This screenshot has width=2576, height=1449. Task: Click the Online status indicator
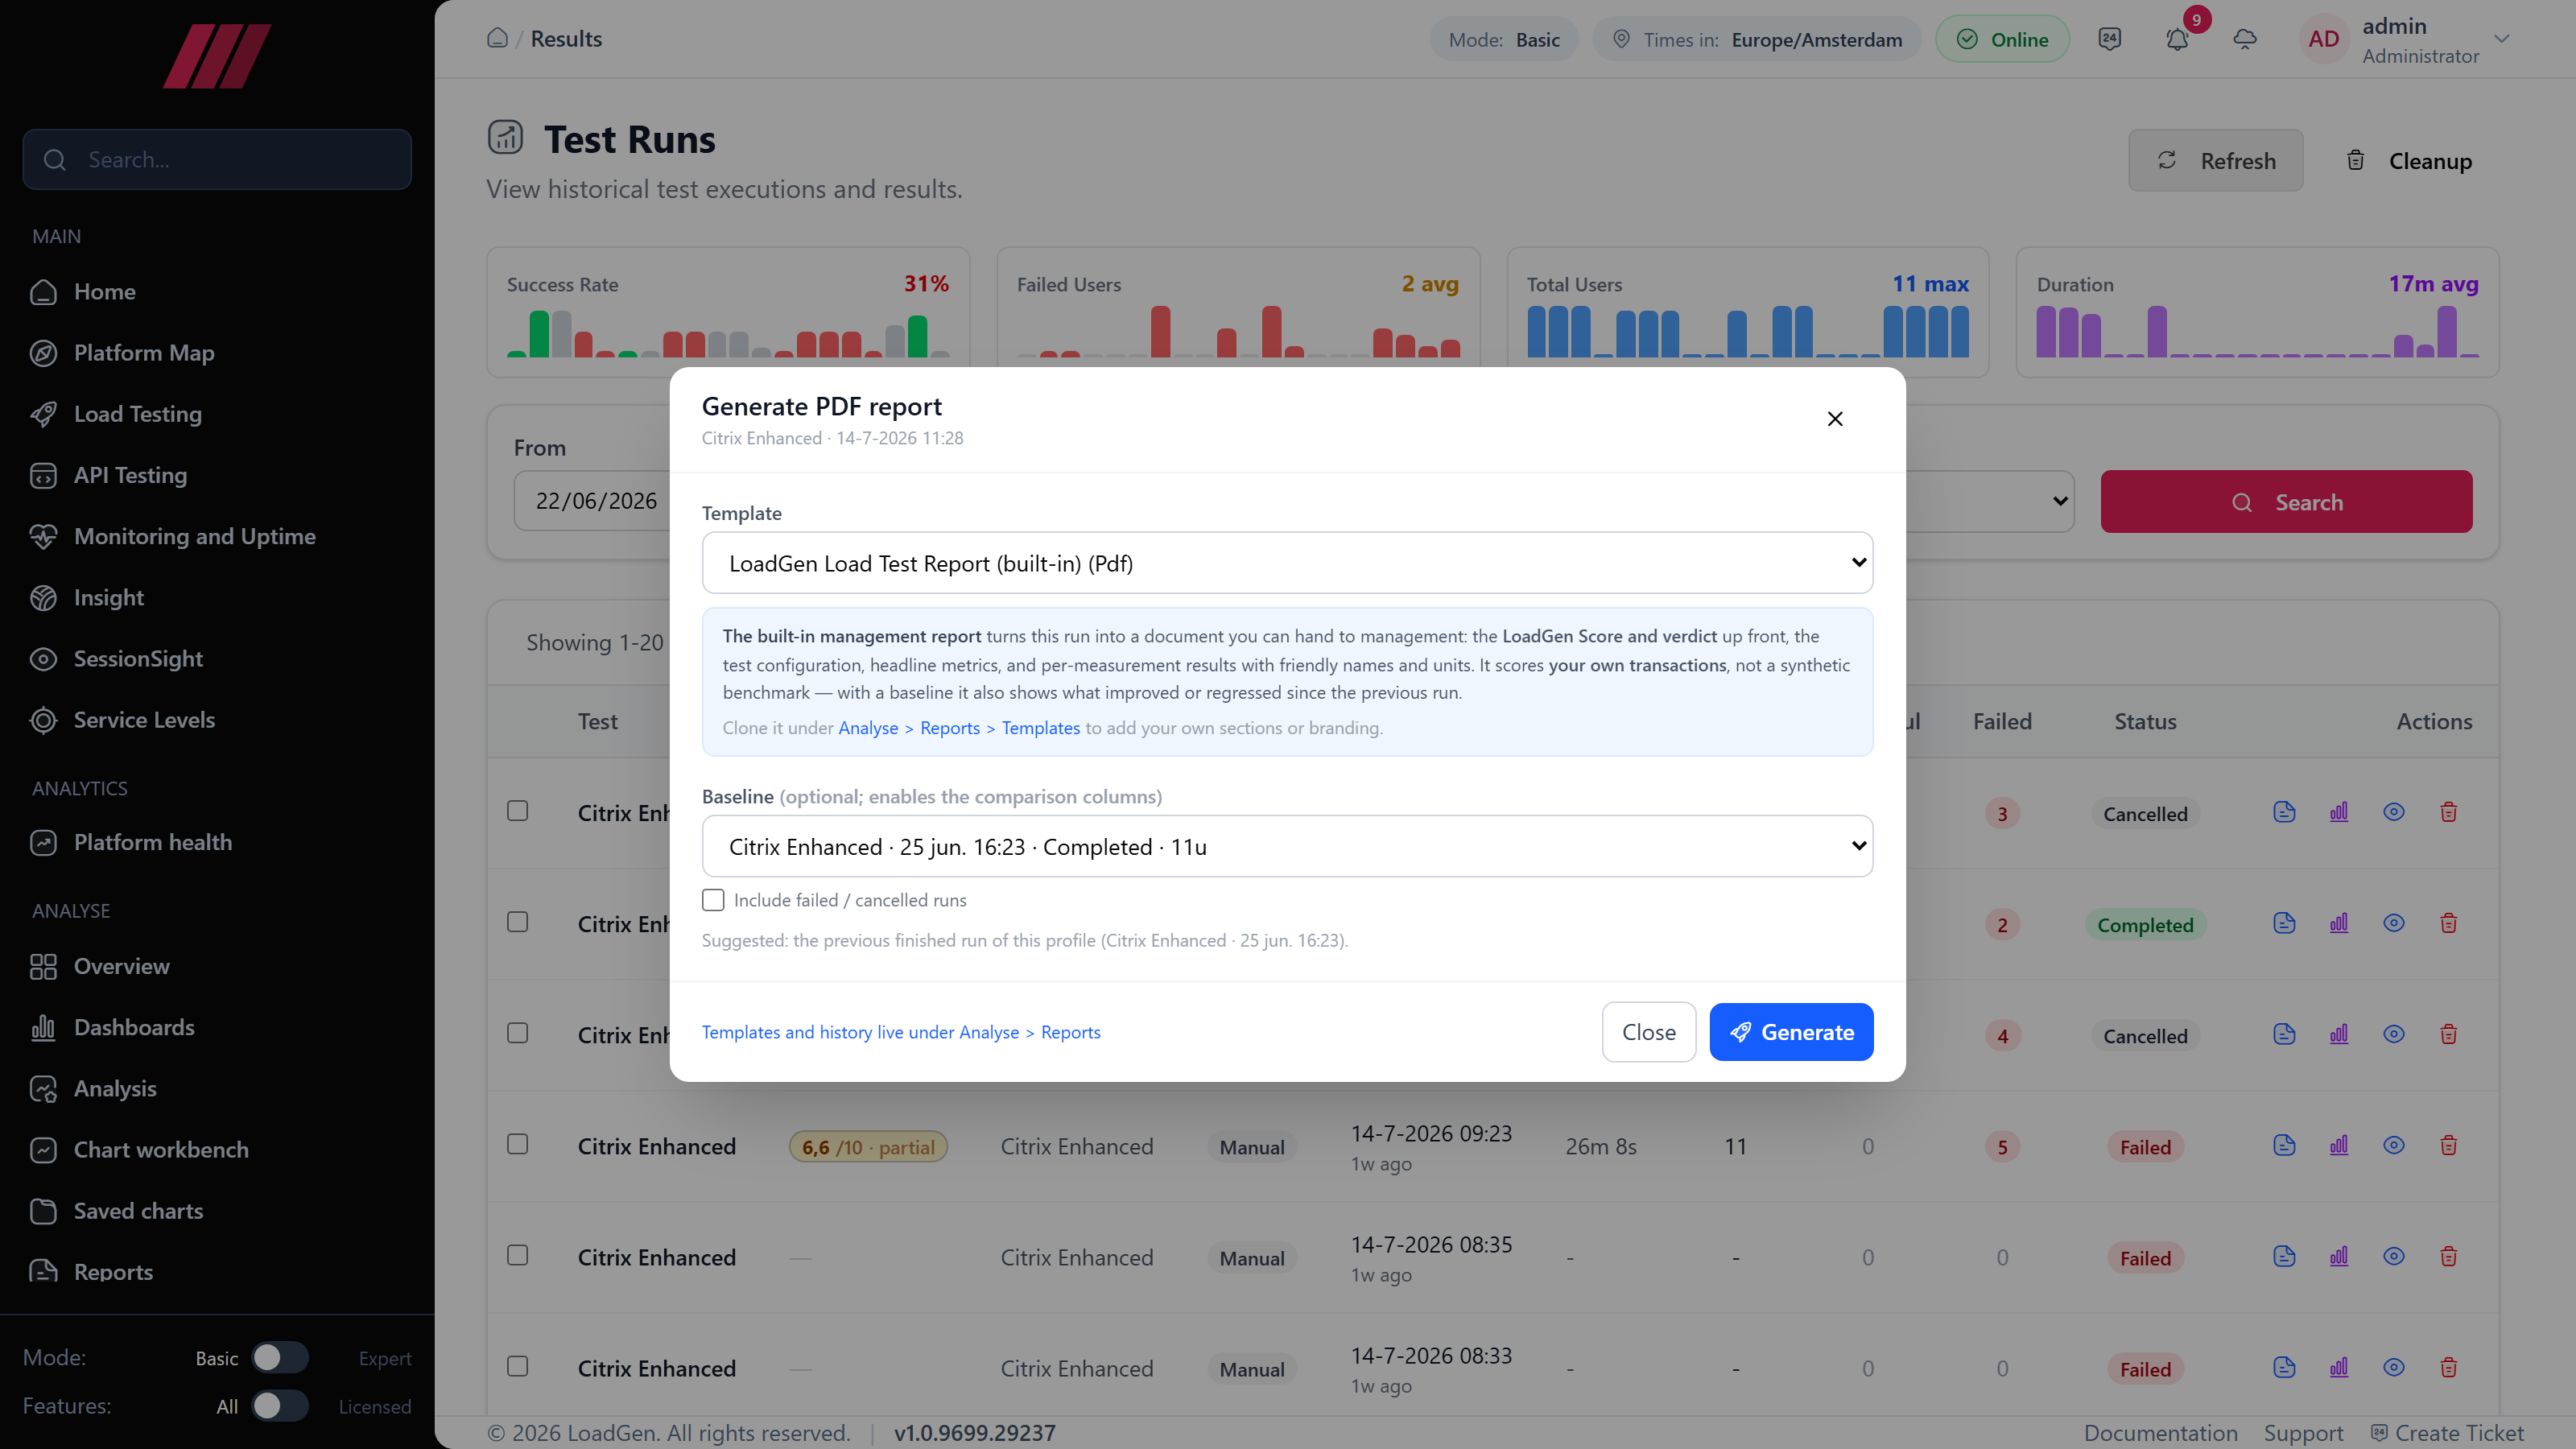click(2002, 39)
